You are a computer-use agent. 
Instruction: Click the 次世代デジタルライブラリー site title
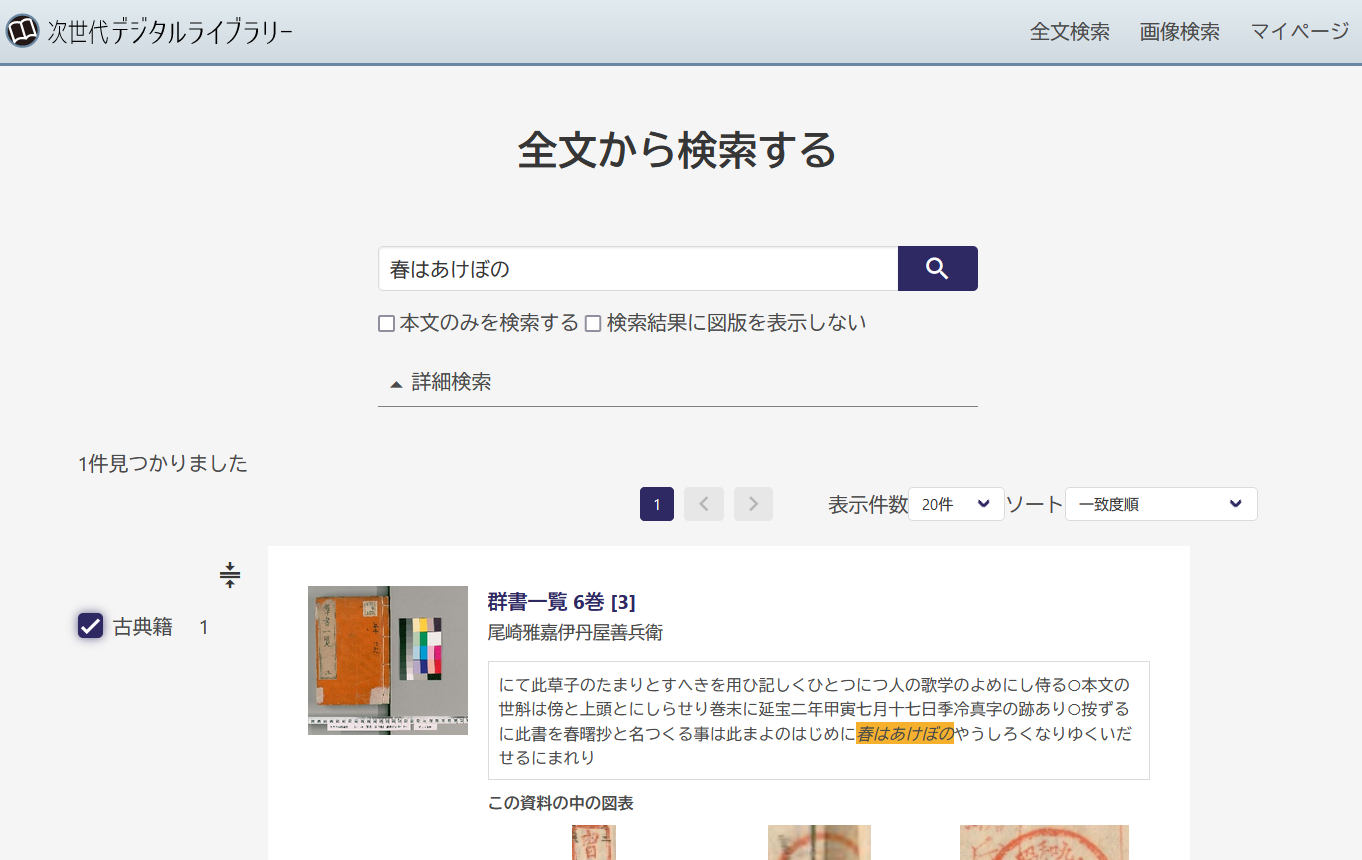coord(170,32)
